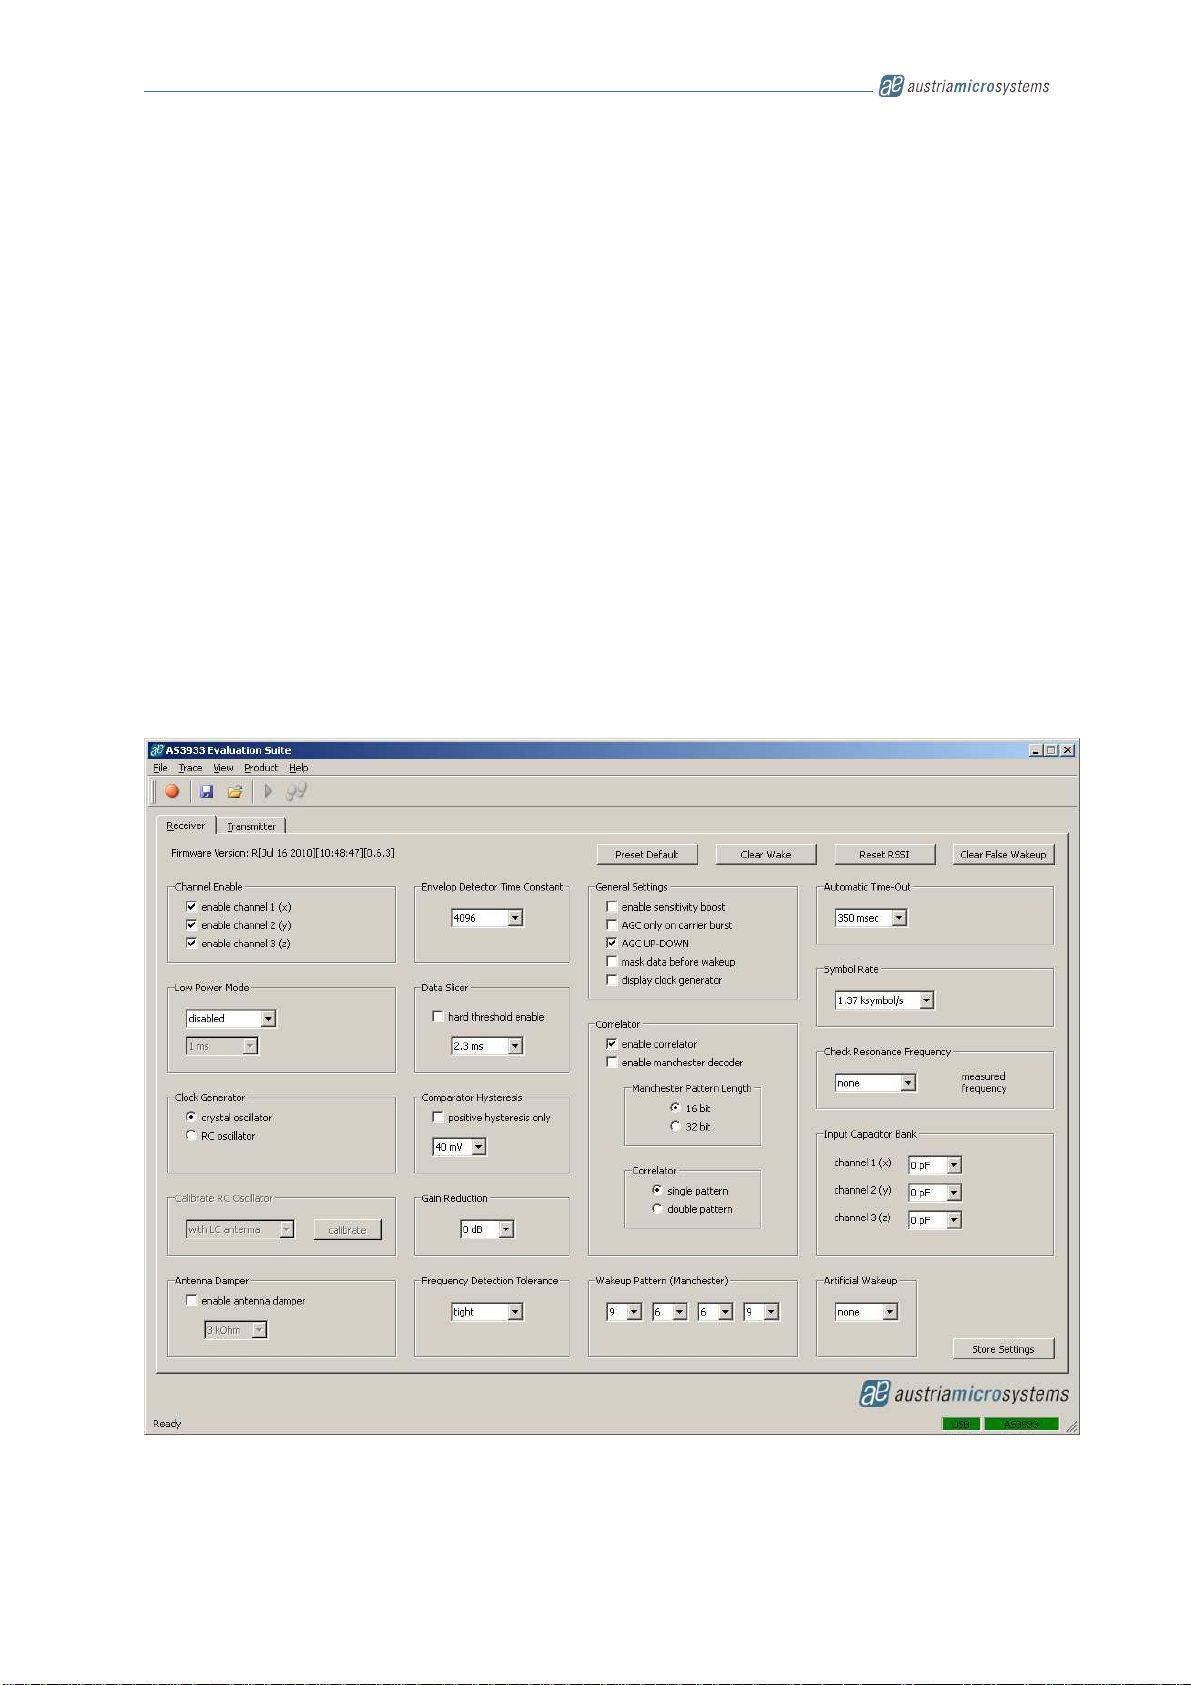Click the Clear Wake button
Viewport: 1191px width, 1685px height.
pos(766,854)
